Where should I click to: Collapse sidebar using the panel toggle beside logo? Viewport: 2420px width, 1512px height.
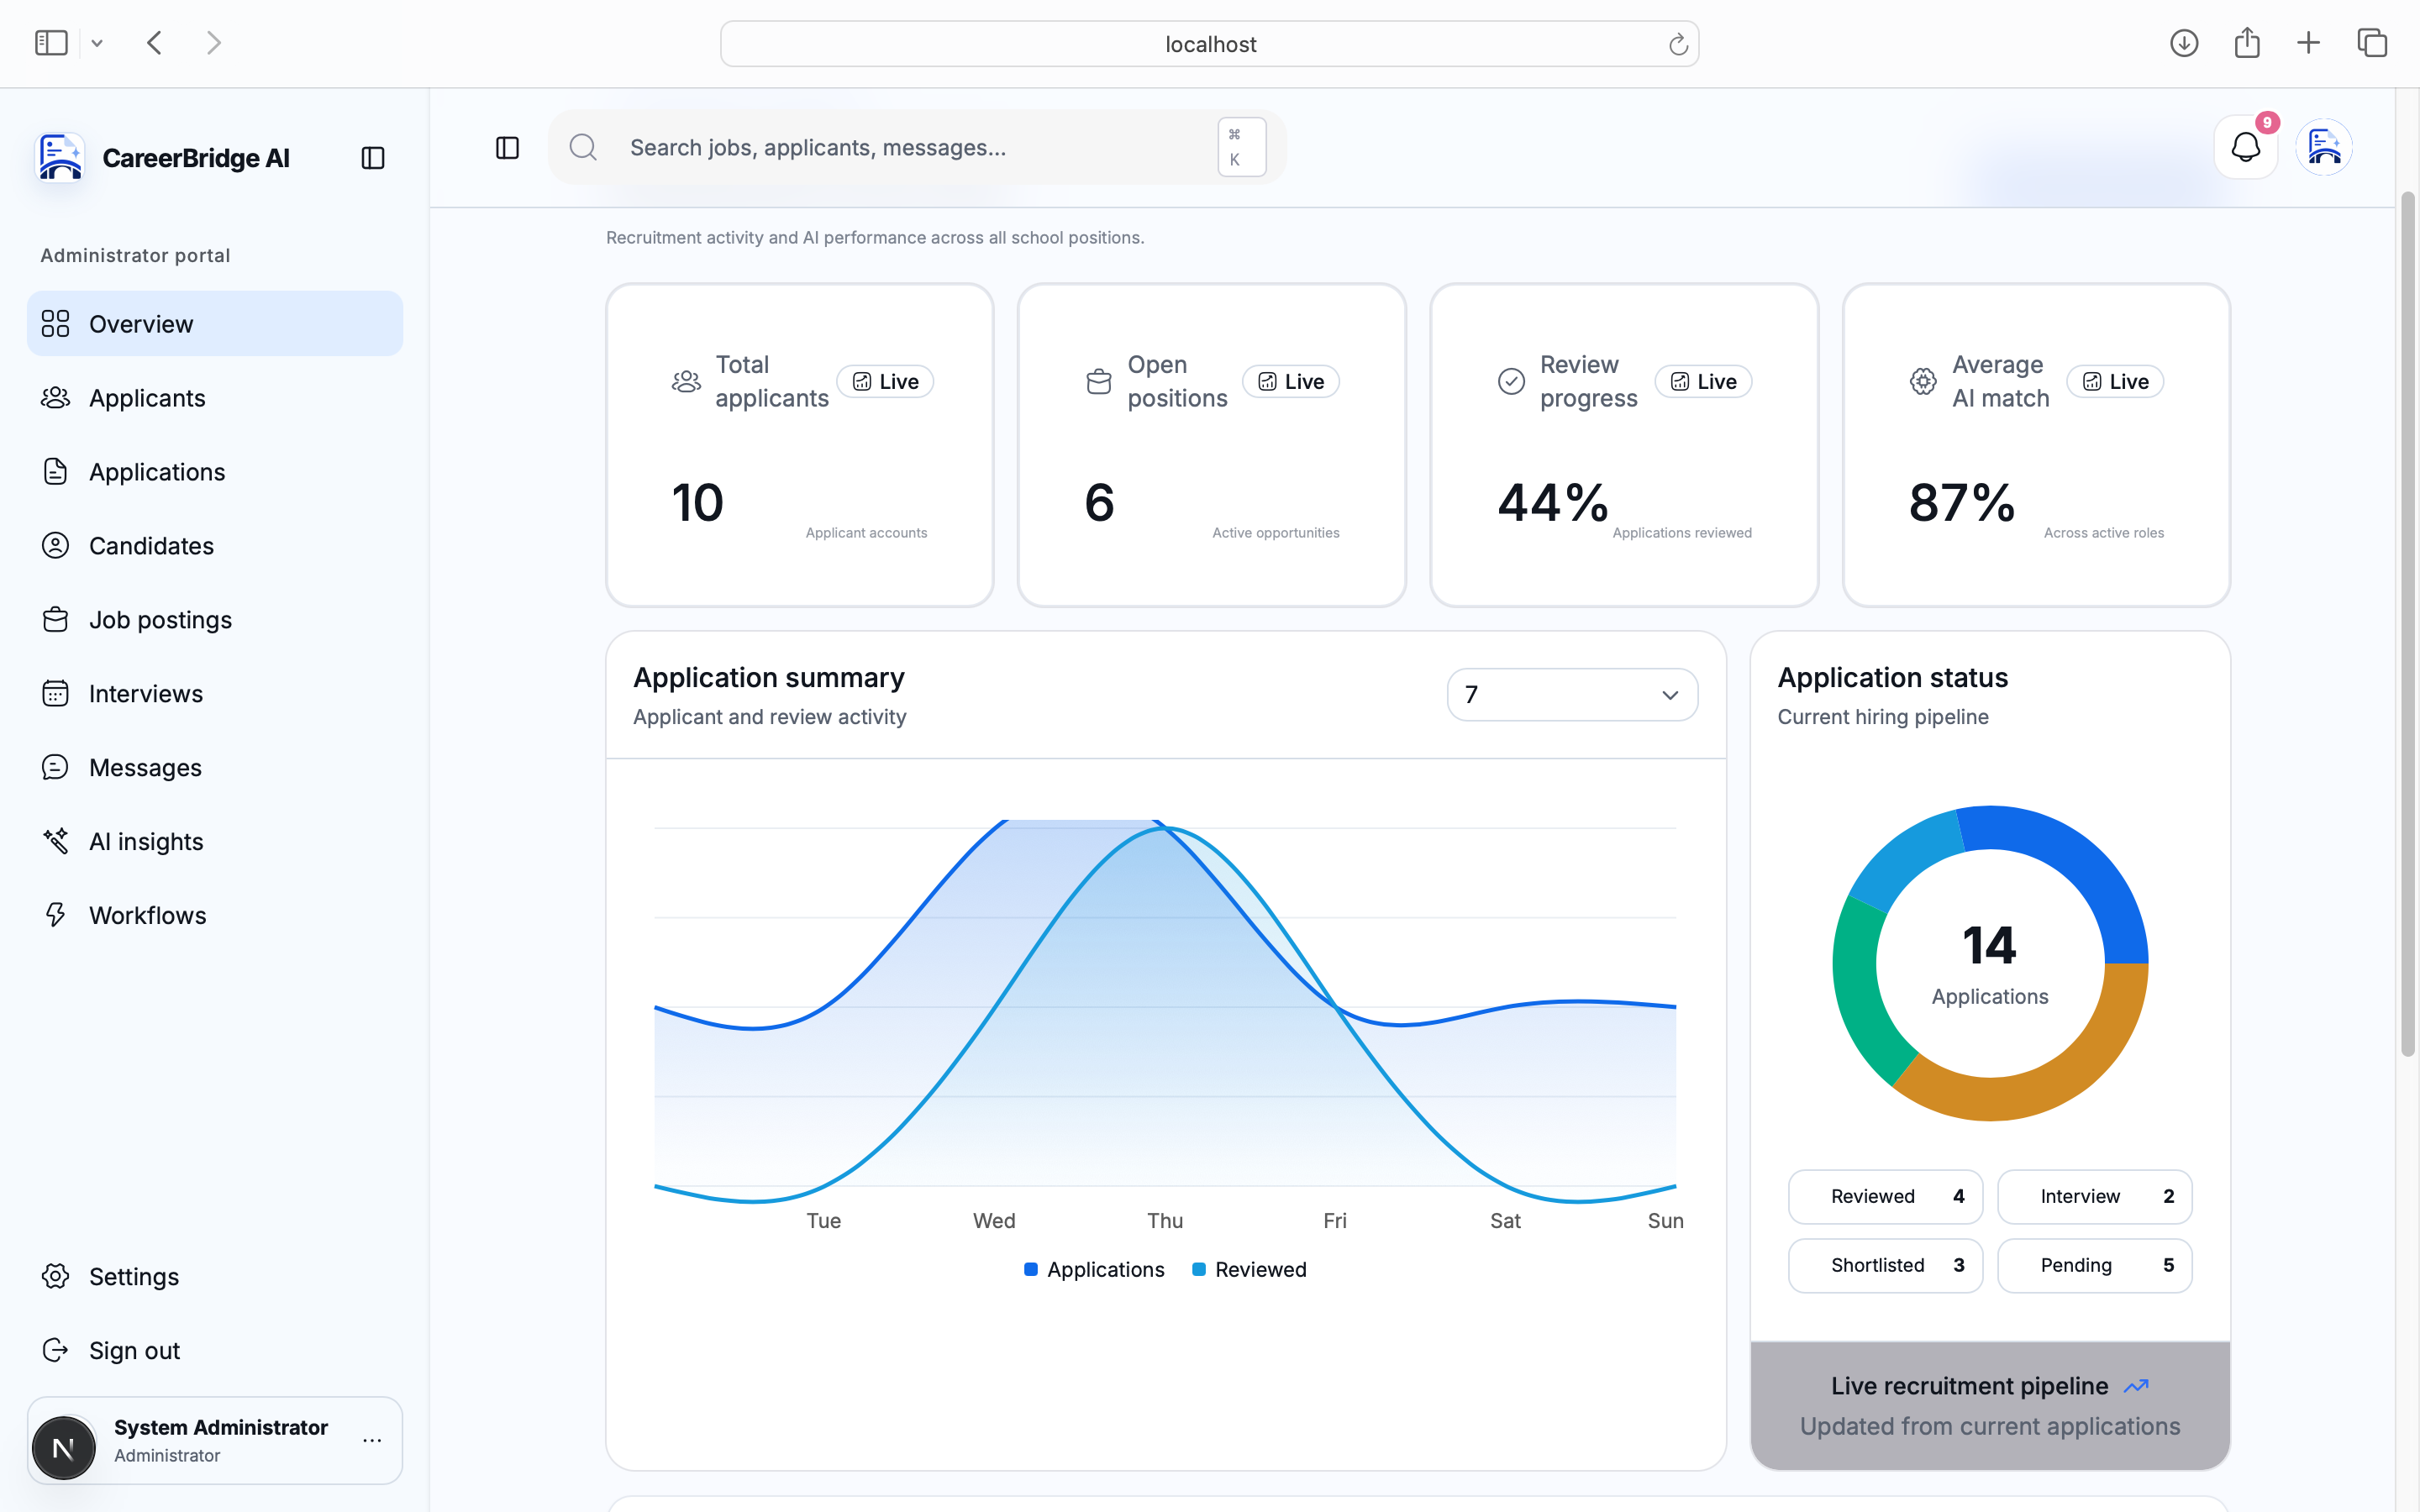(x=373, y=158)
